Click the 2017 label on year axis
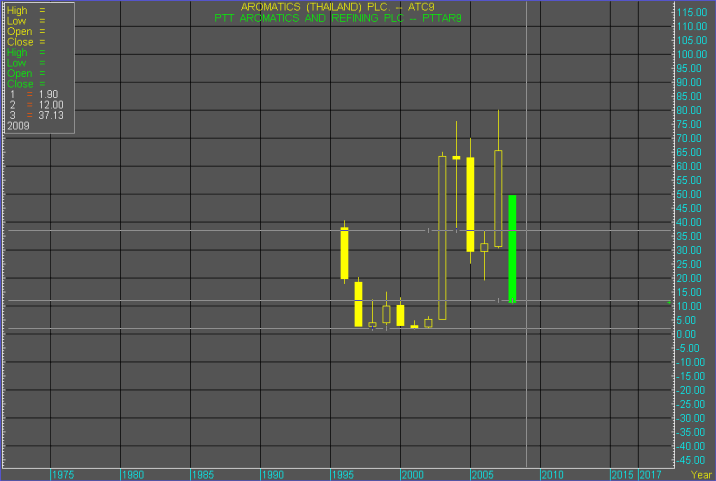The image size is (716, 481). point(650,475)
